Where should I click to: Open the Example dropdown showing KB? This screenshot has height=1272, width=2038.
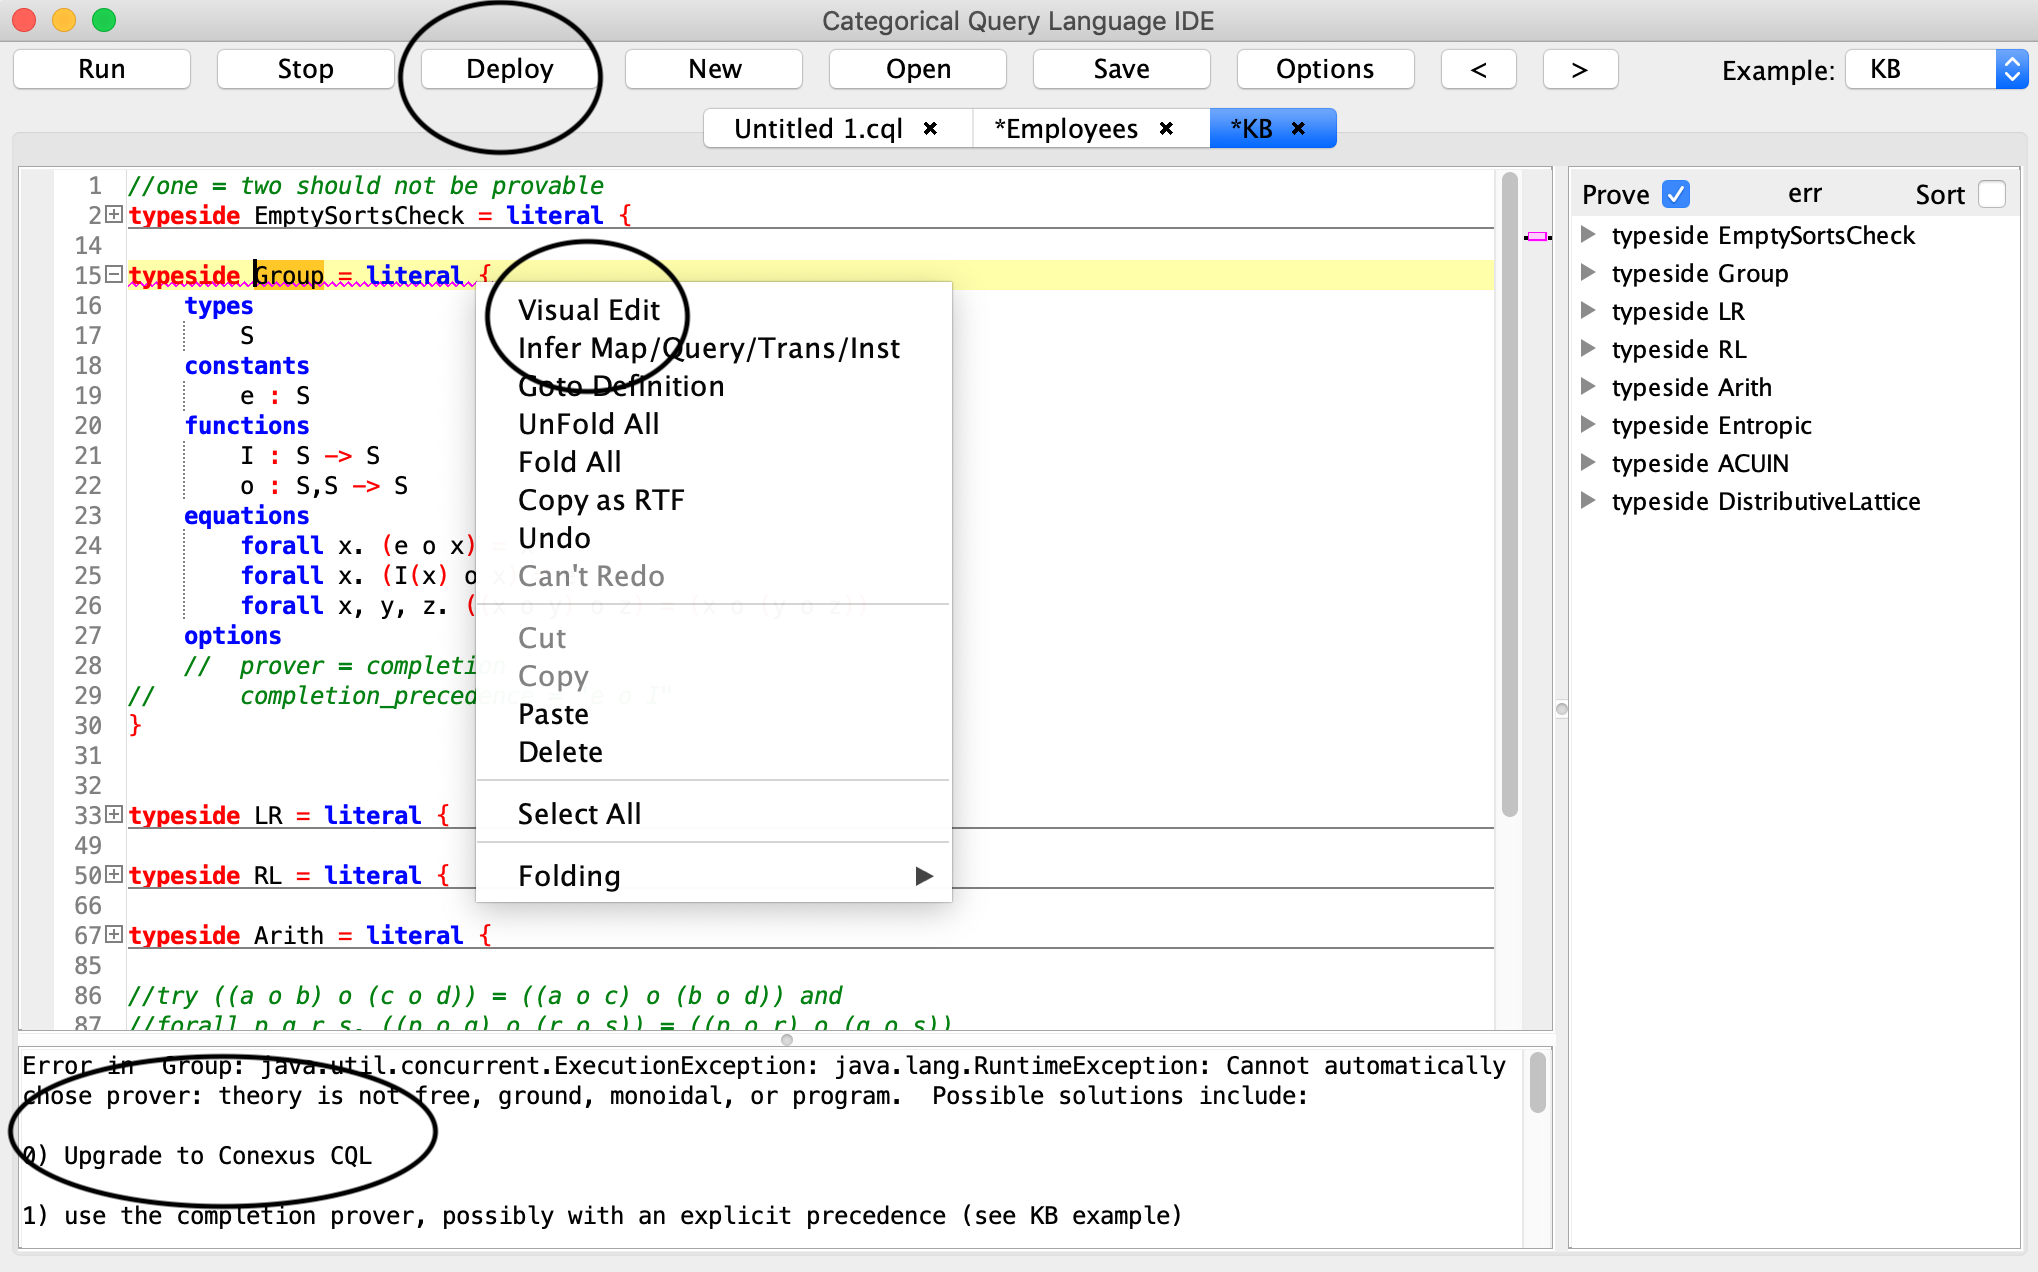click(x=1936, y=69)
